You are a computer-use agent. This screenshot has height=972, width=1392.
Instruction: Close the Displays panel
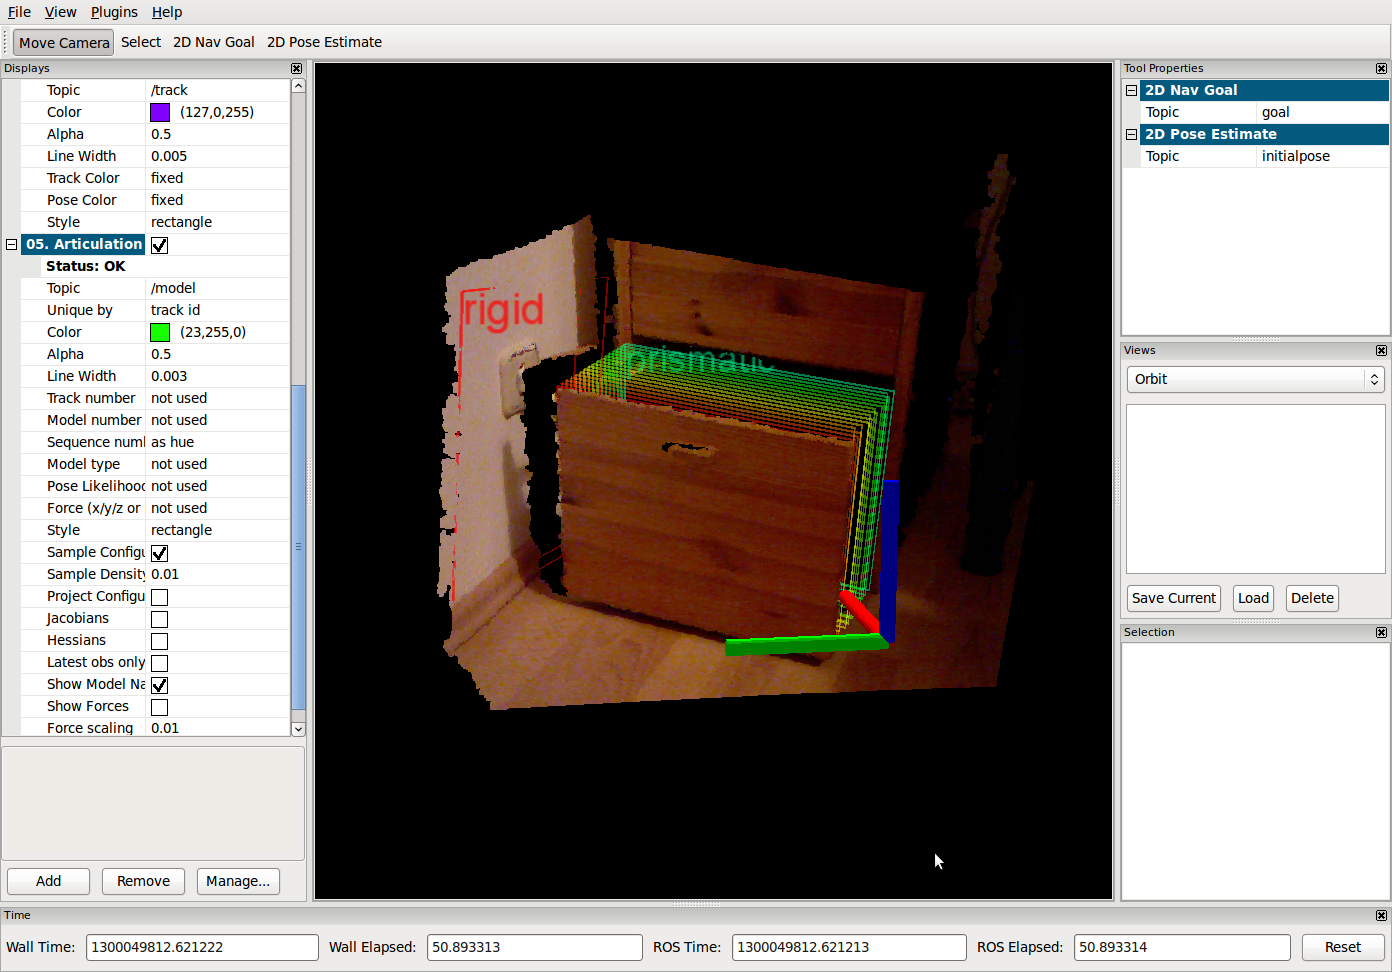296,69
